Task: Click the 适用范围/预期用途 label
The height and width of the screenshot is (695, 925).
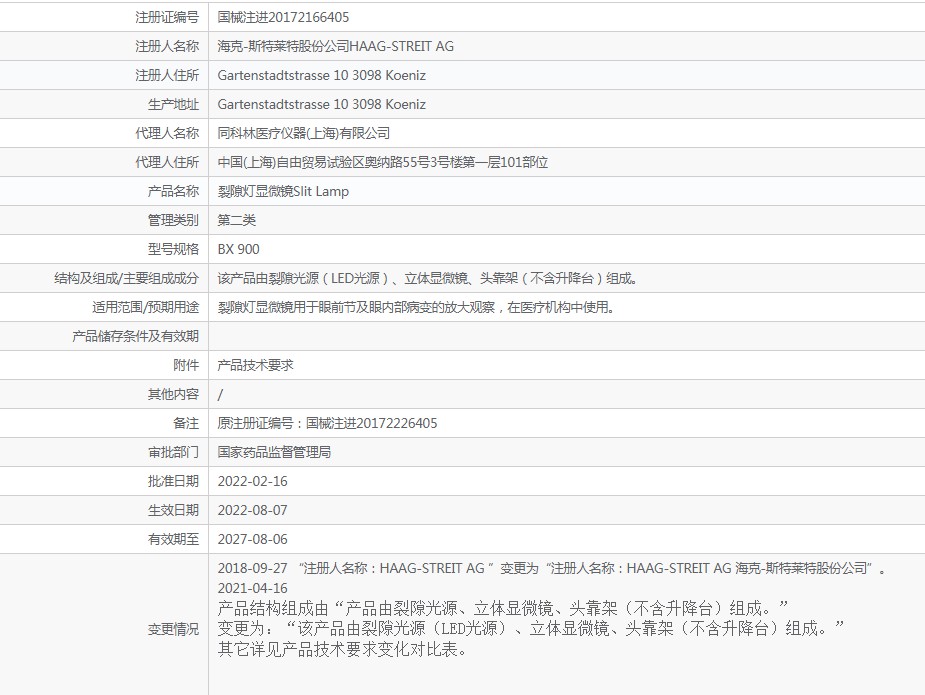Action: pos(146,307)
